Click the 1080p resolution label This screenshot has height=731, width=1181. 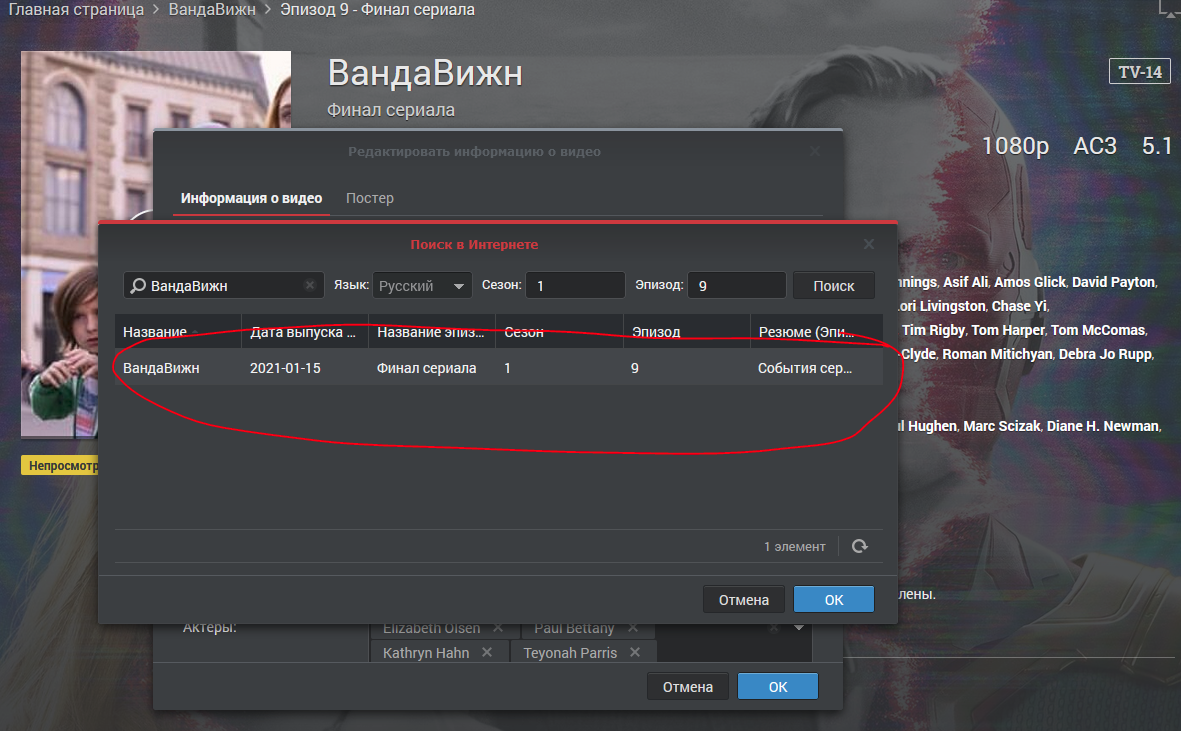(x=1015, y=145)
